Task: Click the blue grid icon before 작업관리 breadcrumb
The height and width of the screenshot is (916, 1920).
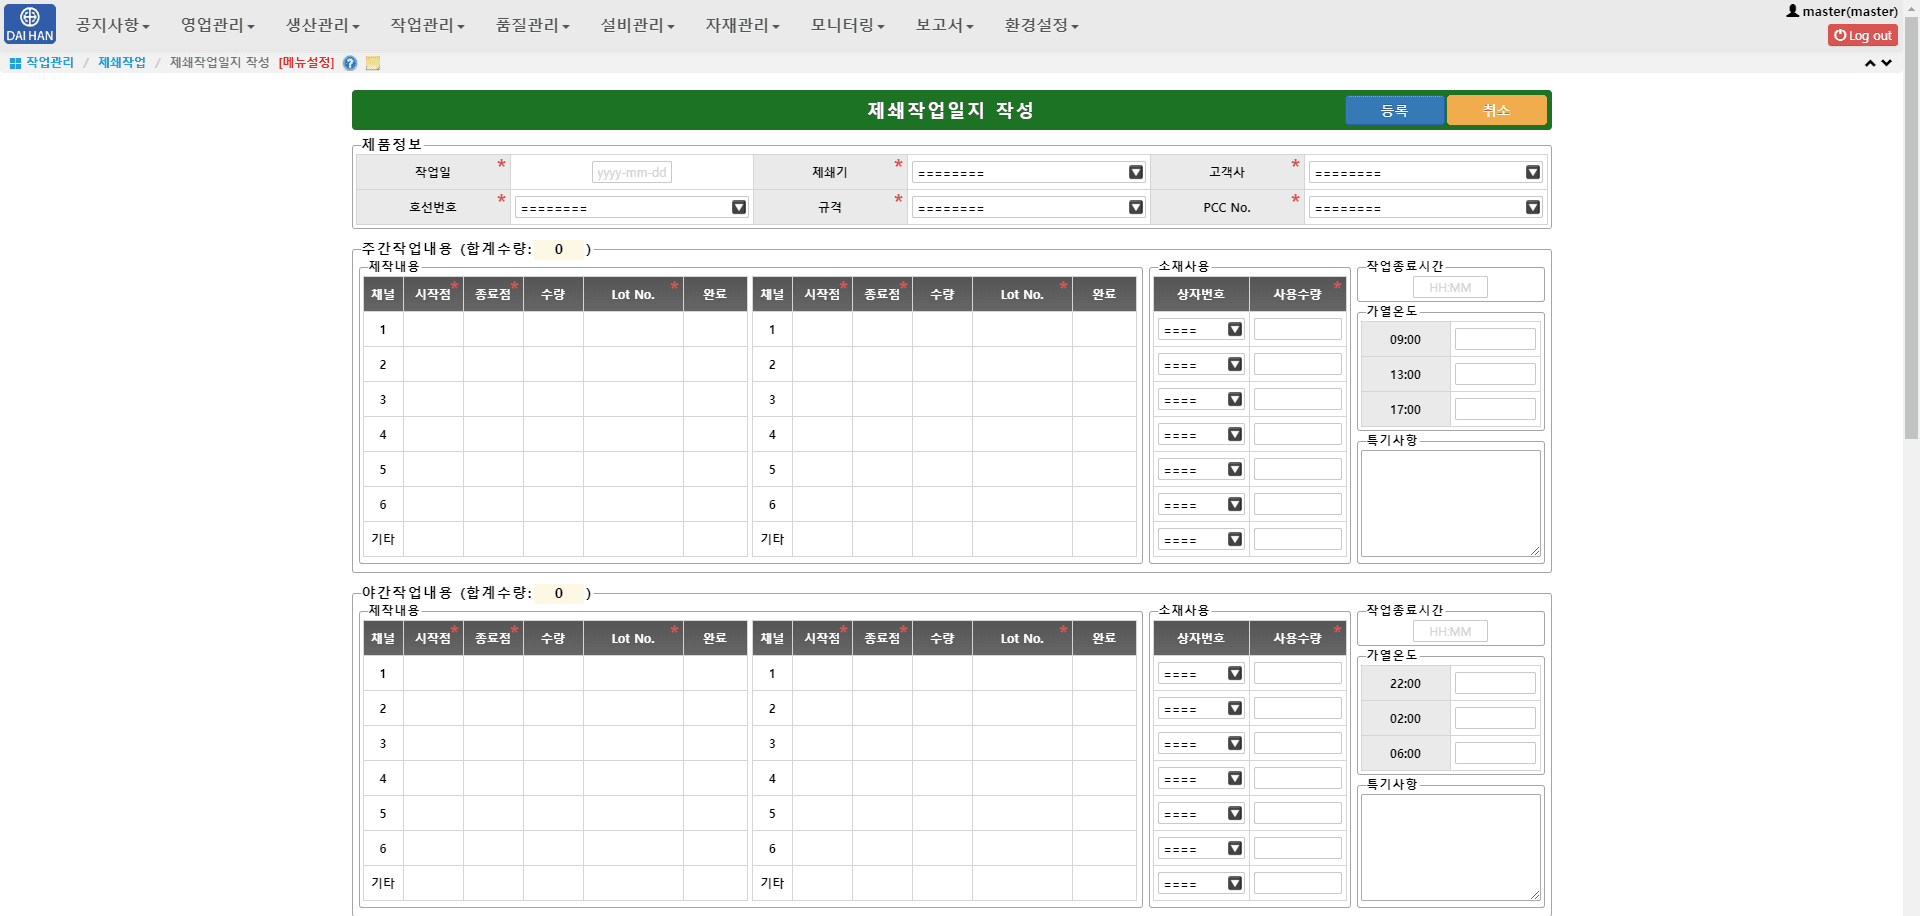Action: [x=14, y=62]
